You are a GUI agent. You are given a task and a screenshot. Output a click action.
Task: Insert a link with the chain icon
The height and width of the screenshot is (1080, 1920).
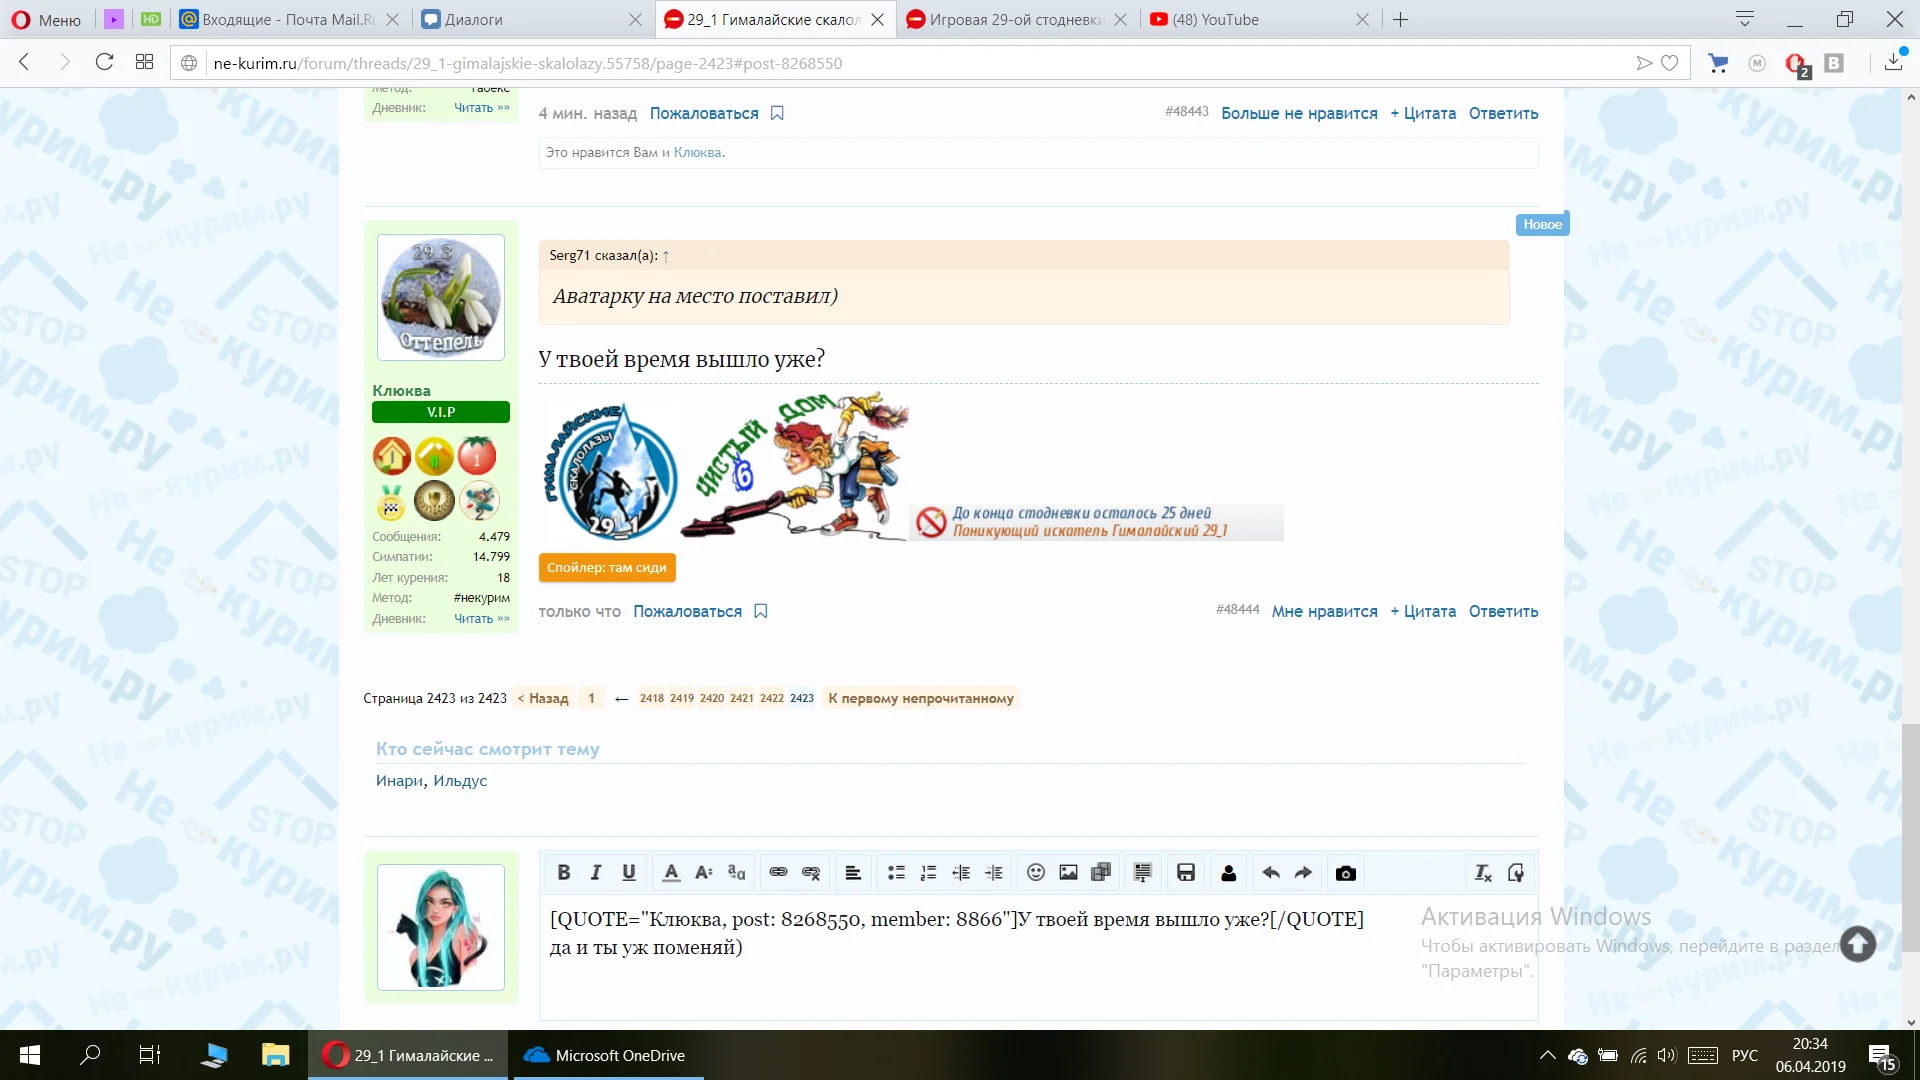tap(778, 873)
